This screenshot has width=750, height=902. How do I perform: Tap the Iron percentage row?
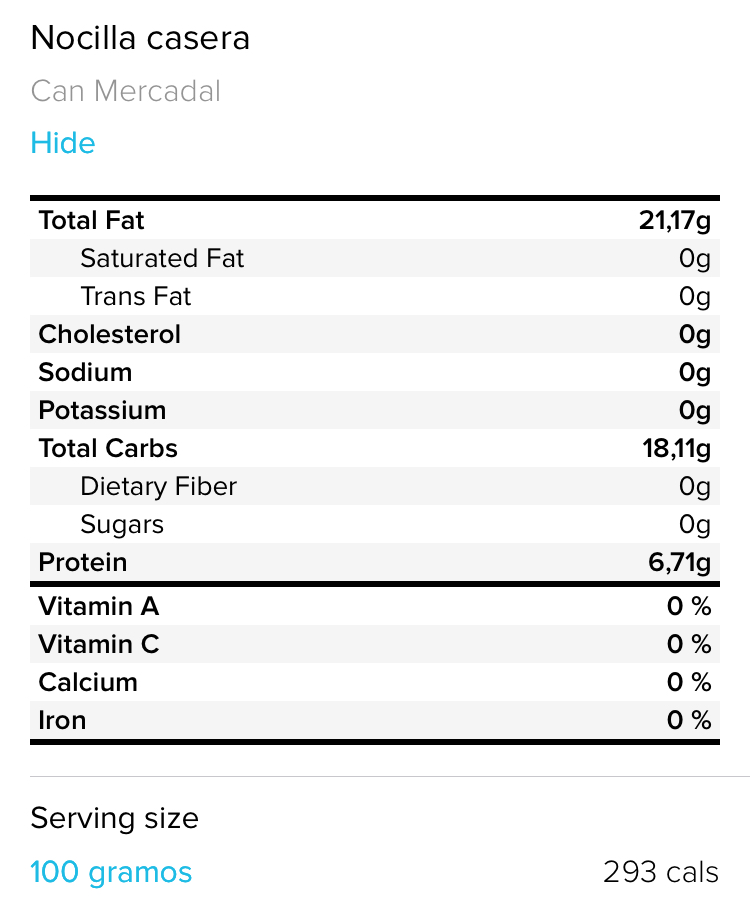tap(374, 720)
